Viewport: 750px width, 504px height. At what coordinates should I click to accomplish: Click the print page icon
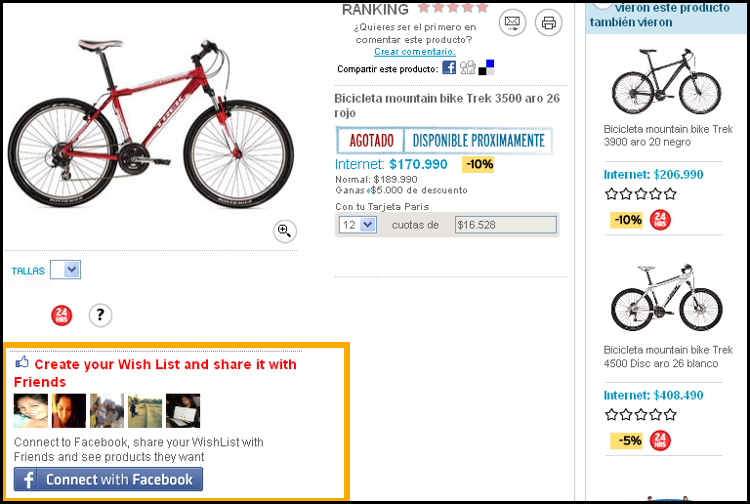548,22
